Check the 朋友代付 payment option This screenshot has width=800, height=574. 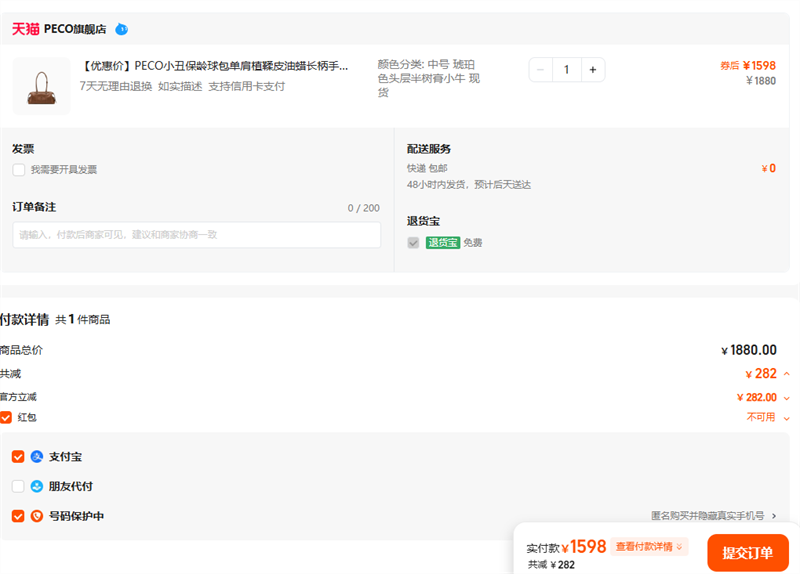18,487
